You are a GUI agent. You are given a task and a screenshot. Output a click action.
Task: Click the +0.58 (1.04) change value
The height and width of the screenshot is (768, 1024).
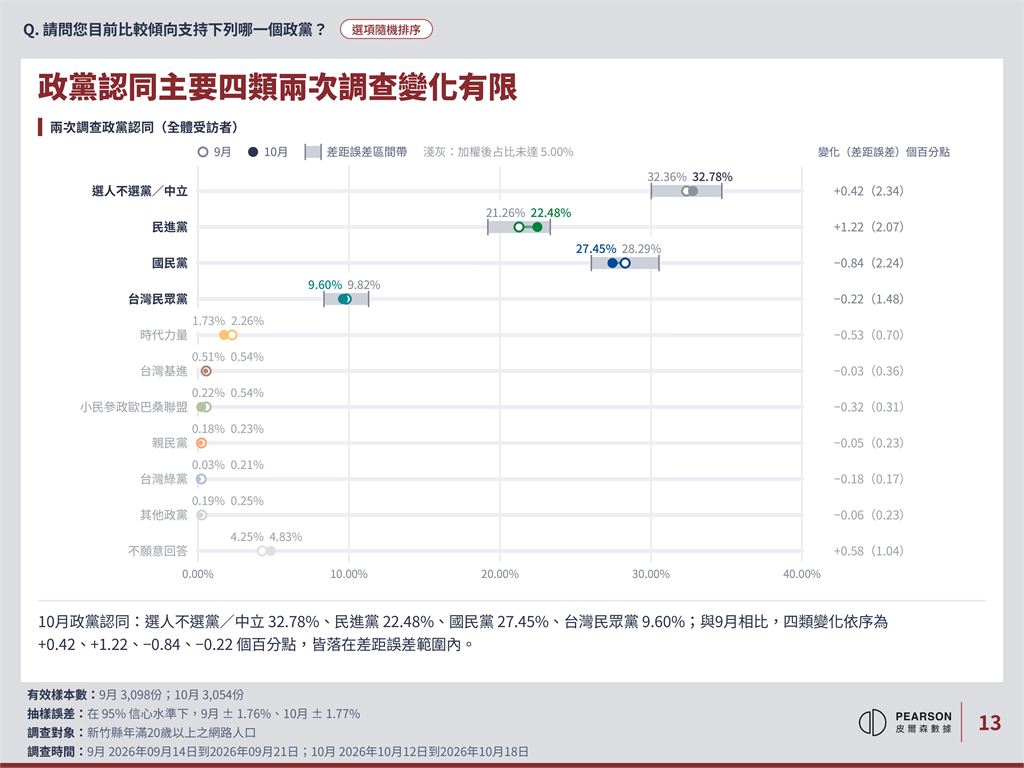coord(869,551)
